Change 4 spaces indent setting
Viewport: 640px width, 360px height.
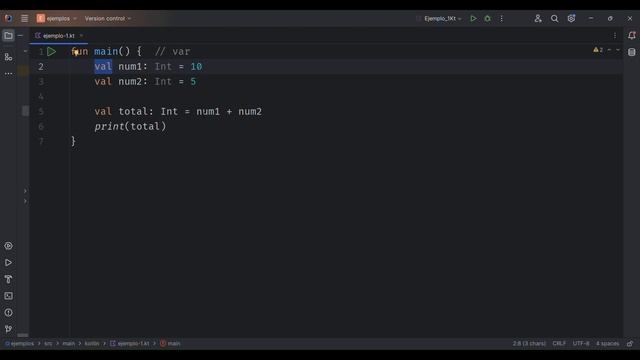point(607,344)
